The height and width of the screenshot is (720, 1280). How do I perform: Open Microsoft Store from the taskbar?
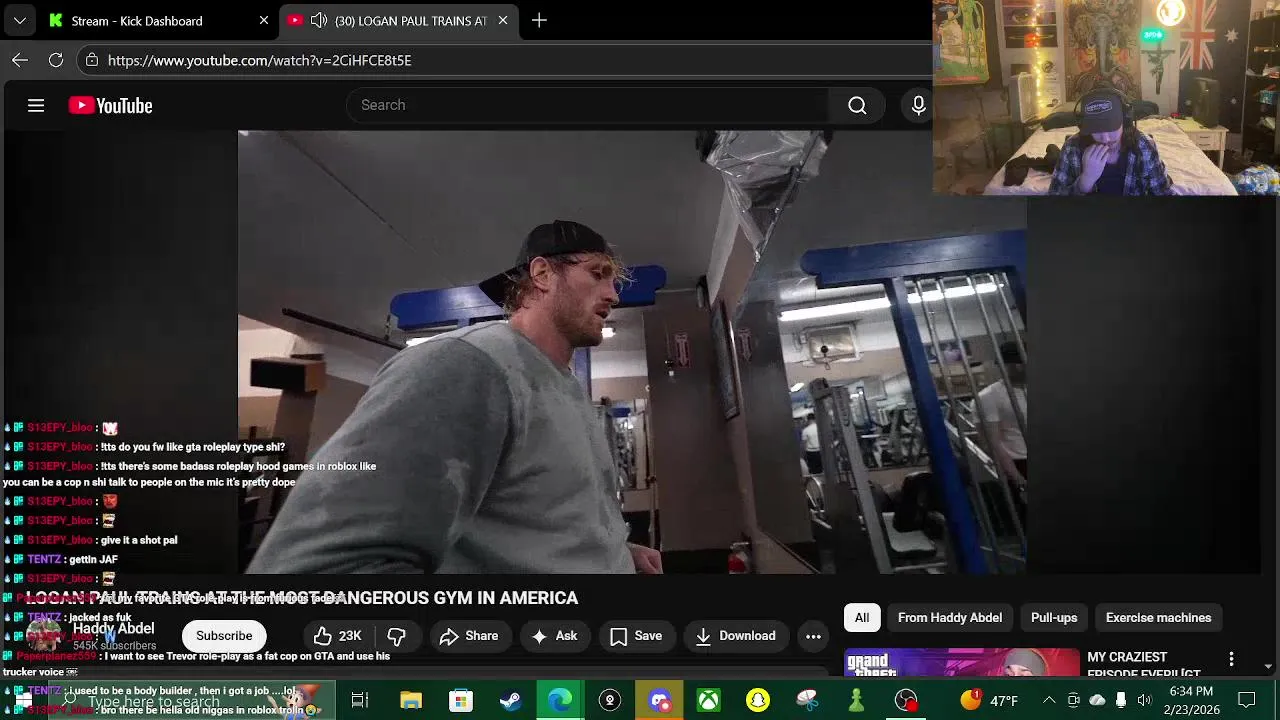[460, 700]
